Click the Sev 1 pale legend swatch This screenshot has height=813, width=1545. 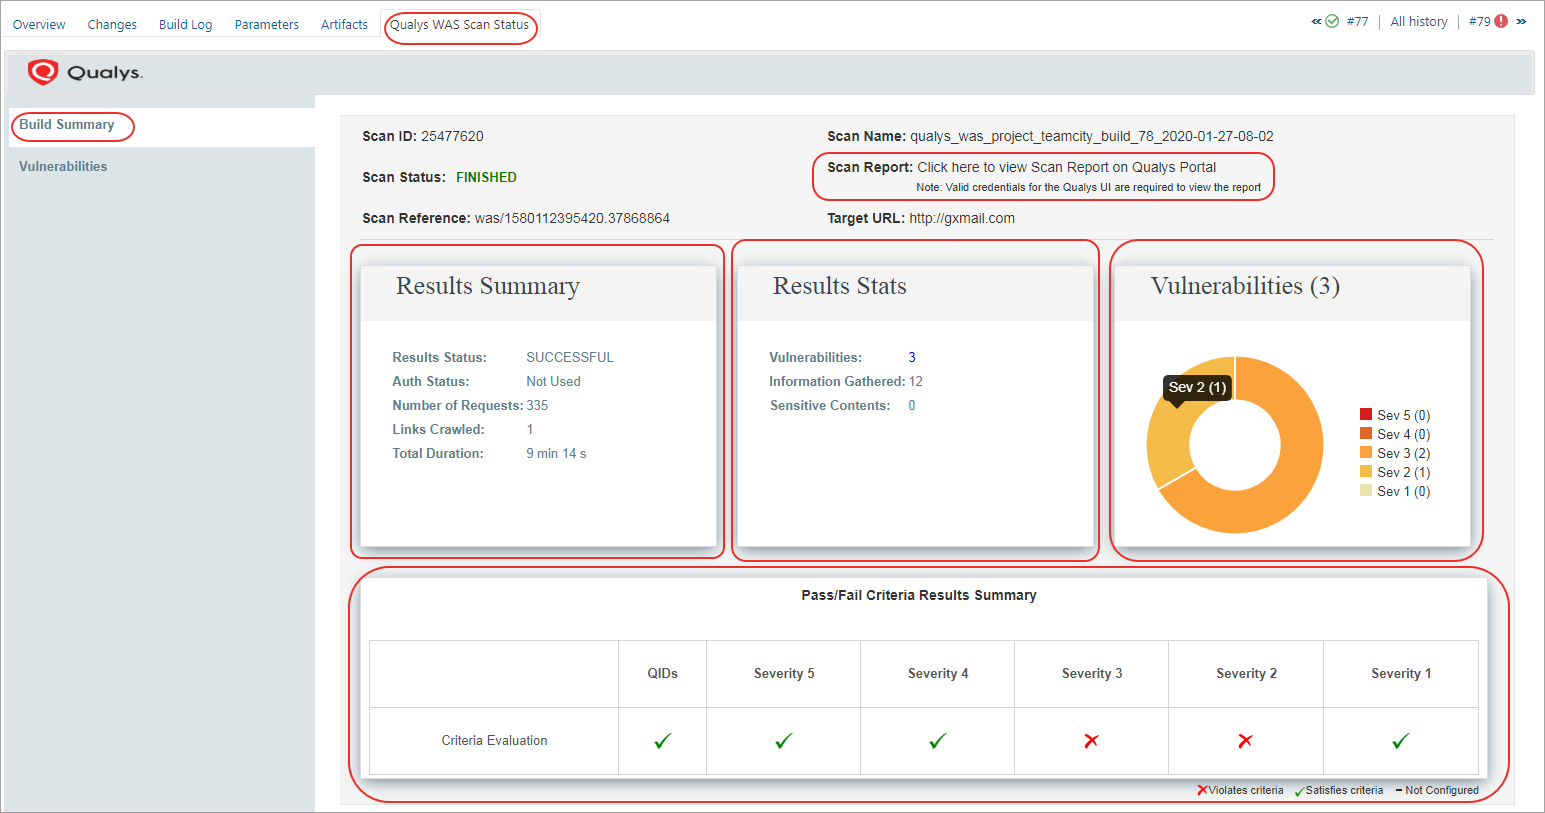(x=1366, y=490)
